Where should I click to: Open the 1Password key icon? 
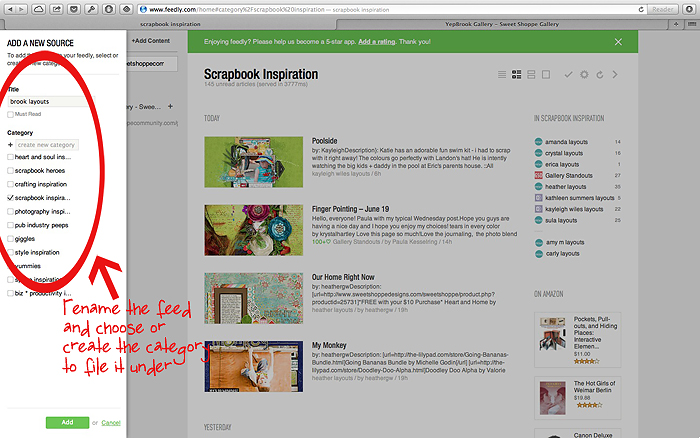coord(91,9)
